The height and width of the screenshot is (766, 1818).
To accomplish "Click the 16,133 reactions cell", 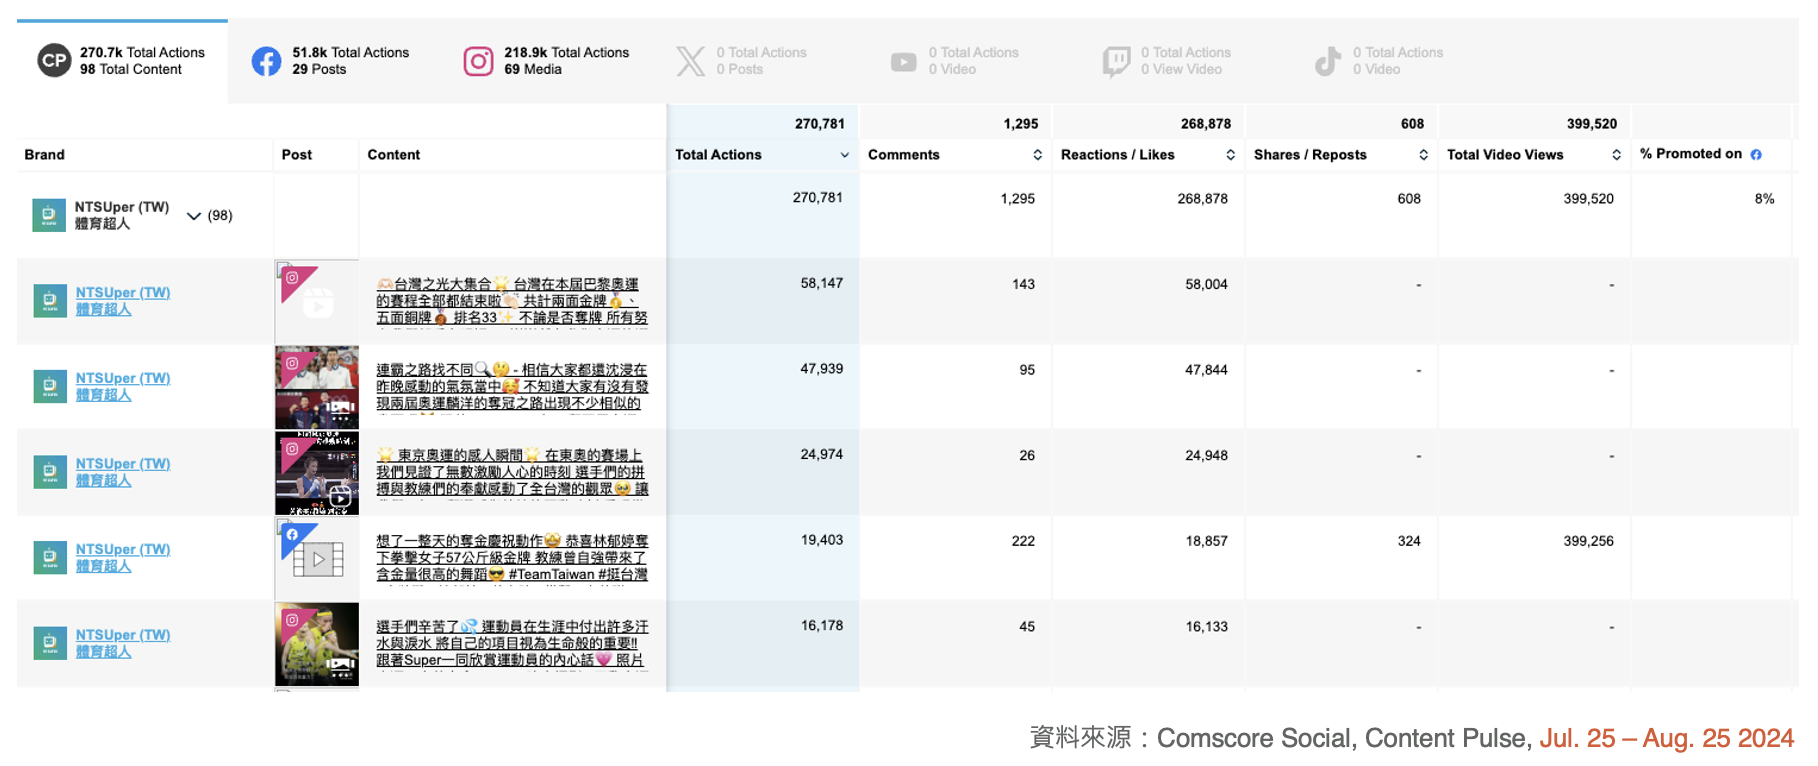I will (x=1206, y=626).
